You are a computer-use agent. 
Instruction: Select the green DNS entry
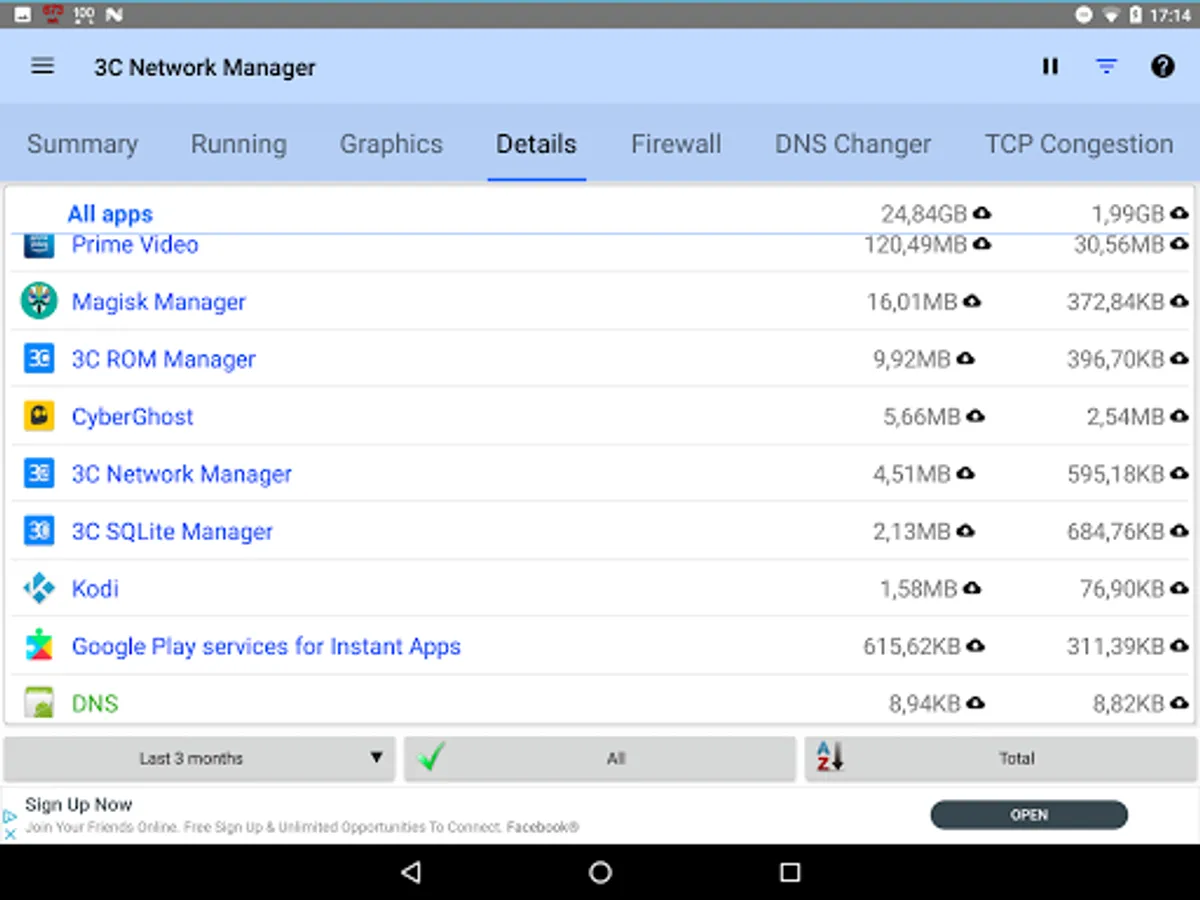click(95, 704)
